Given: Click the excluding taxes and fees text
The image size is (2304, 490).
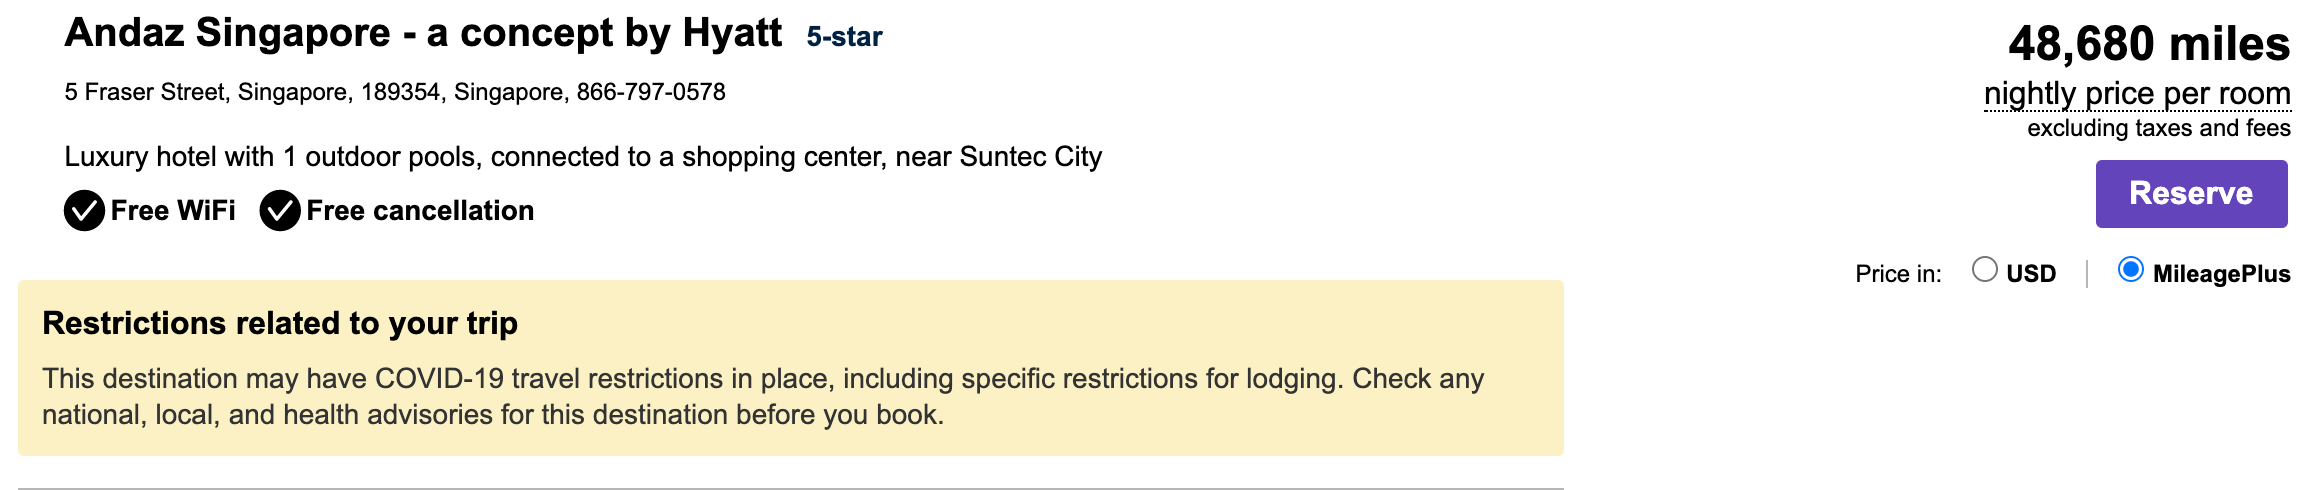Looking at the screenshot, I should (x=2159, y=128).
